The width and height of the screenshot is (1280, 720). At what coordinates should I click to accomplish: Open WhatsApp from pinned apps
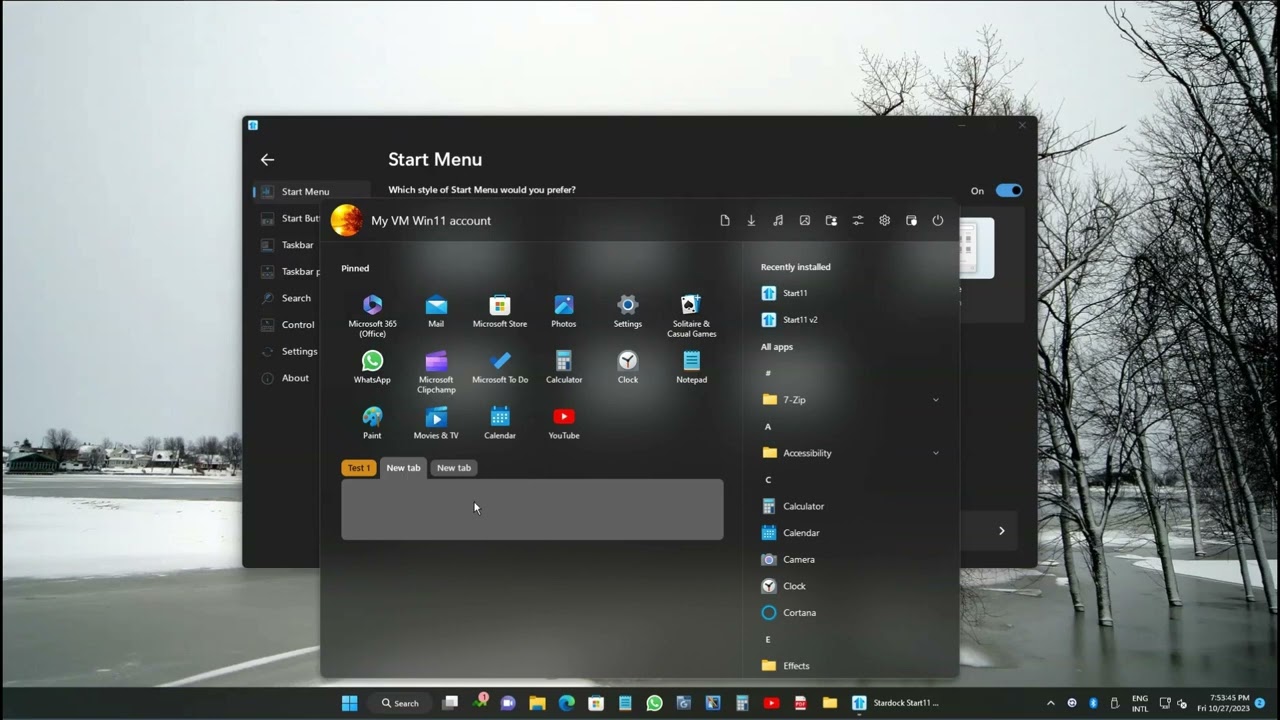(372, 367)
